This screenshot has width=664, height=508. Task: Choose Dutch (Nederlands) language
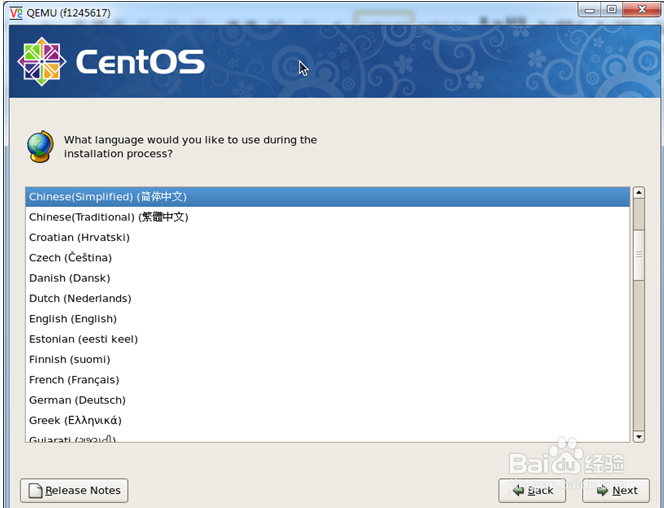click(327, 298)
